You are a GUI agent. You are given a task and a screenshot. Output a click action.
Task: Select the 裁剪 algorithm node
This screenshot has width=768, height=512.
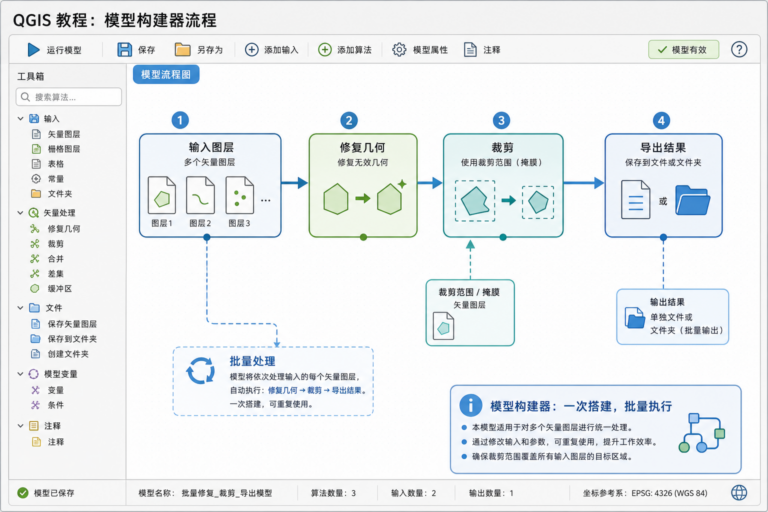(x=503, y=186)
